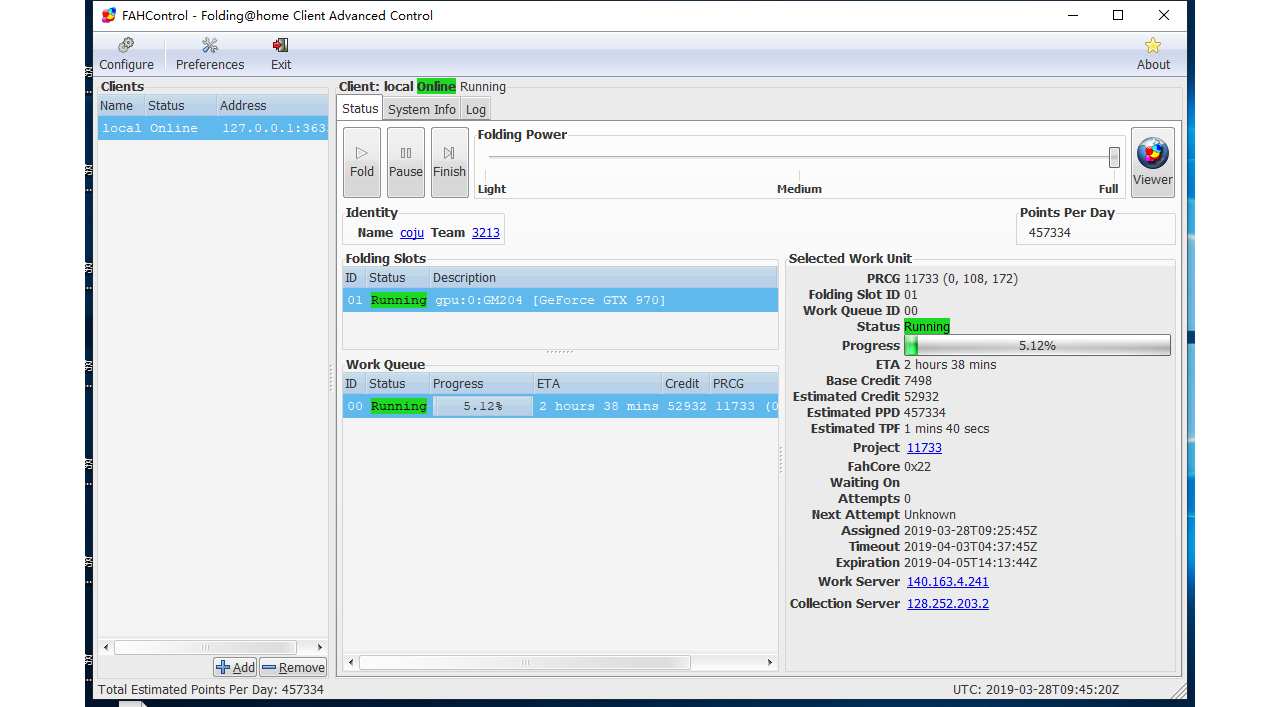Launch the Viewer button
This screenshot has height=707, width=1280.
(1152, 162)
